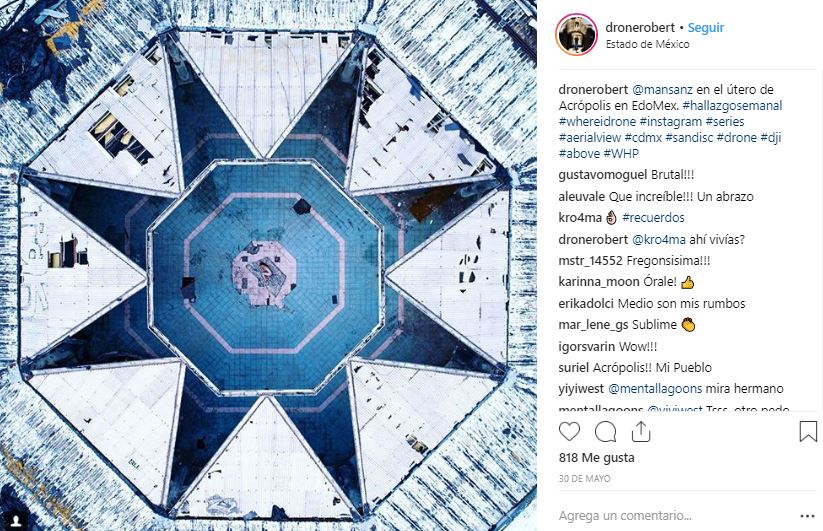Open the #hallazgosemanal hashtag
The height and width of the screenshot is (531, 823).
(732, 105)
